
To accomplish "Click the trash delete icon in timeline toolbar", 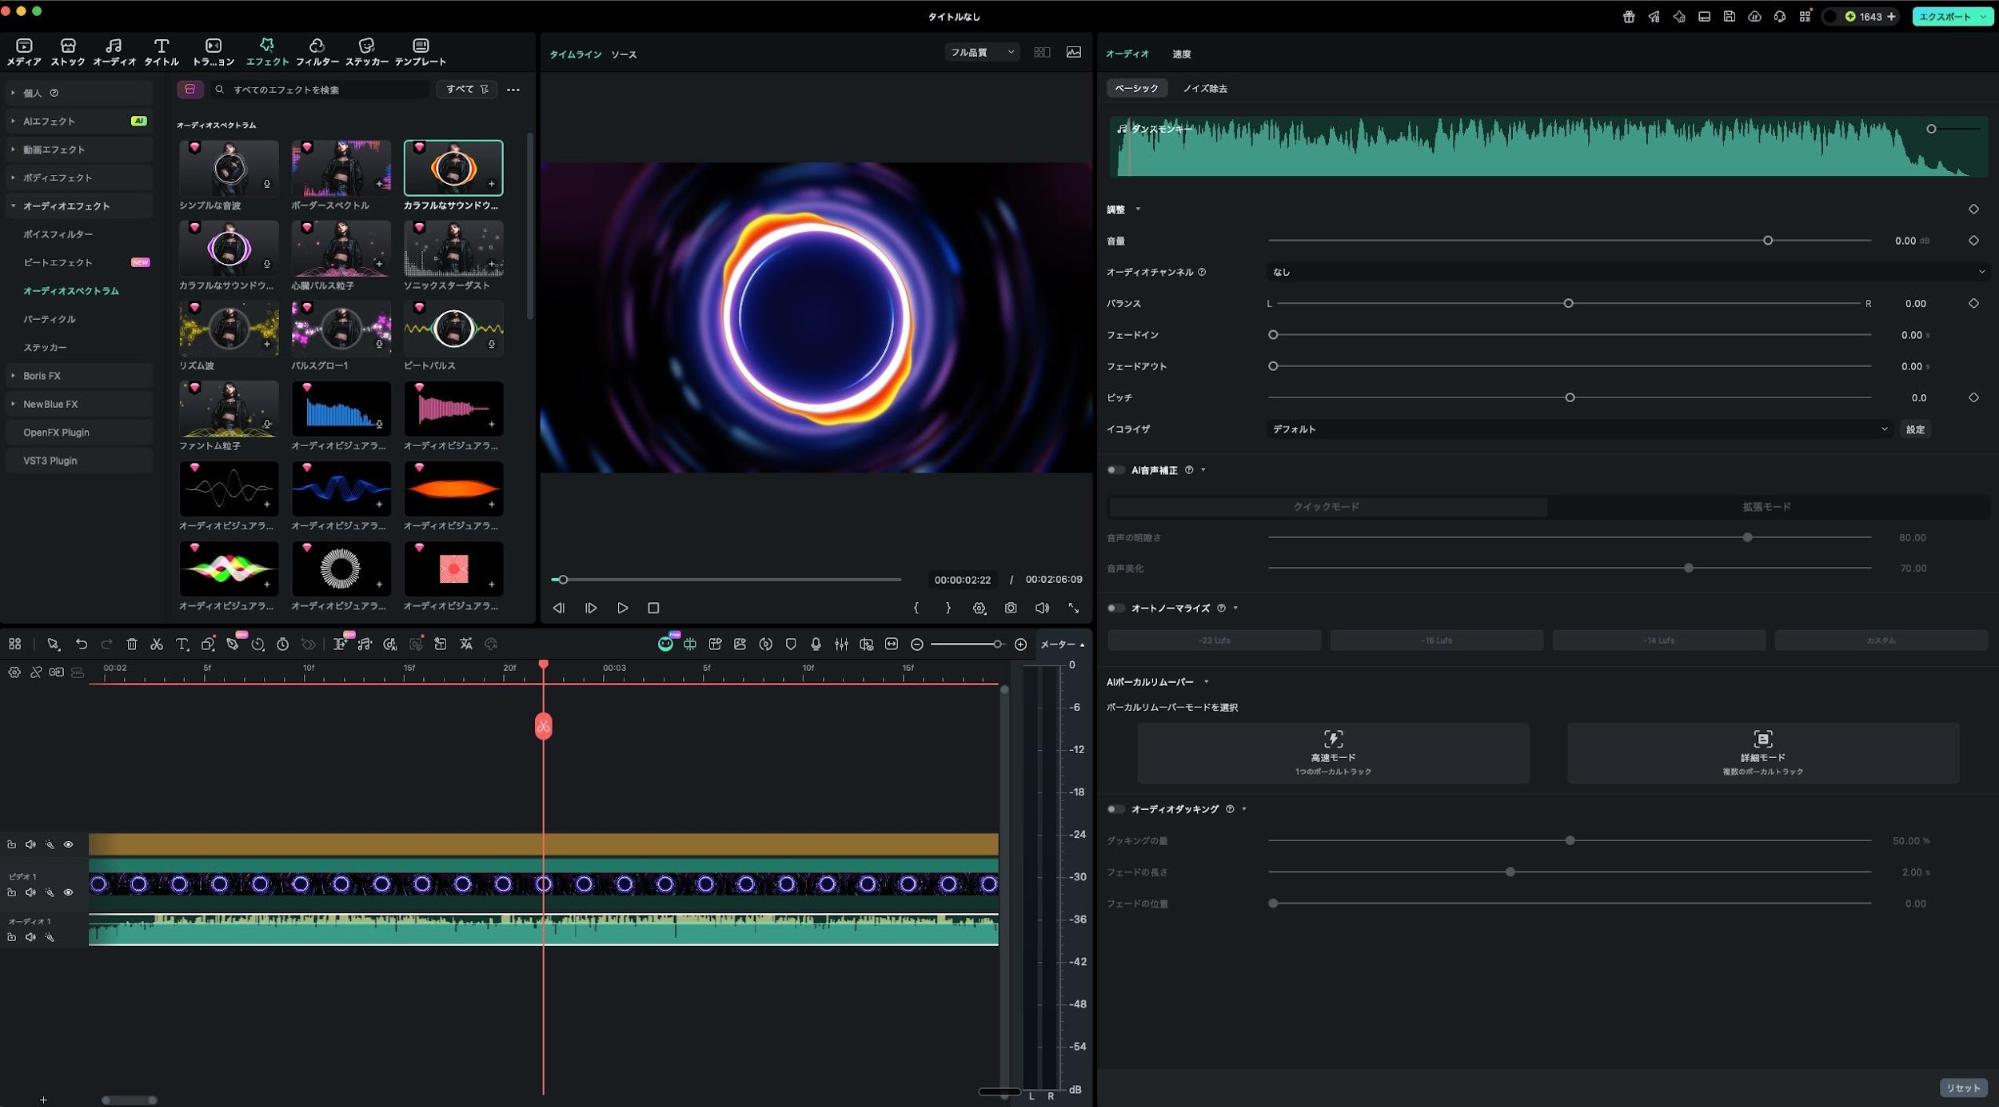I will [131, 645].
